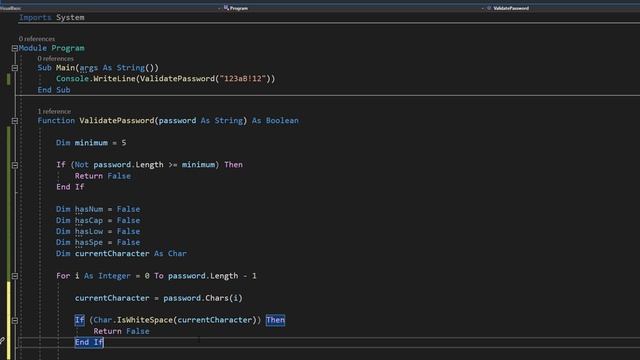Collapse the Module Program block
The width and height of the screenshot is (640, 360).
(x=15, y=48)
